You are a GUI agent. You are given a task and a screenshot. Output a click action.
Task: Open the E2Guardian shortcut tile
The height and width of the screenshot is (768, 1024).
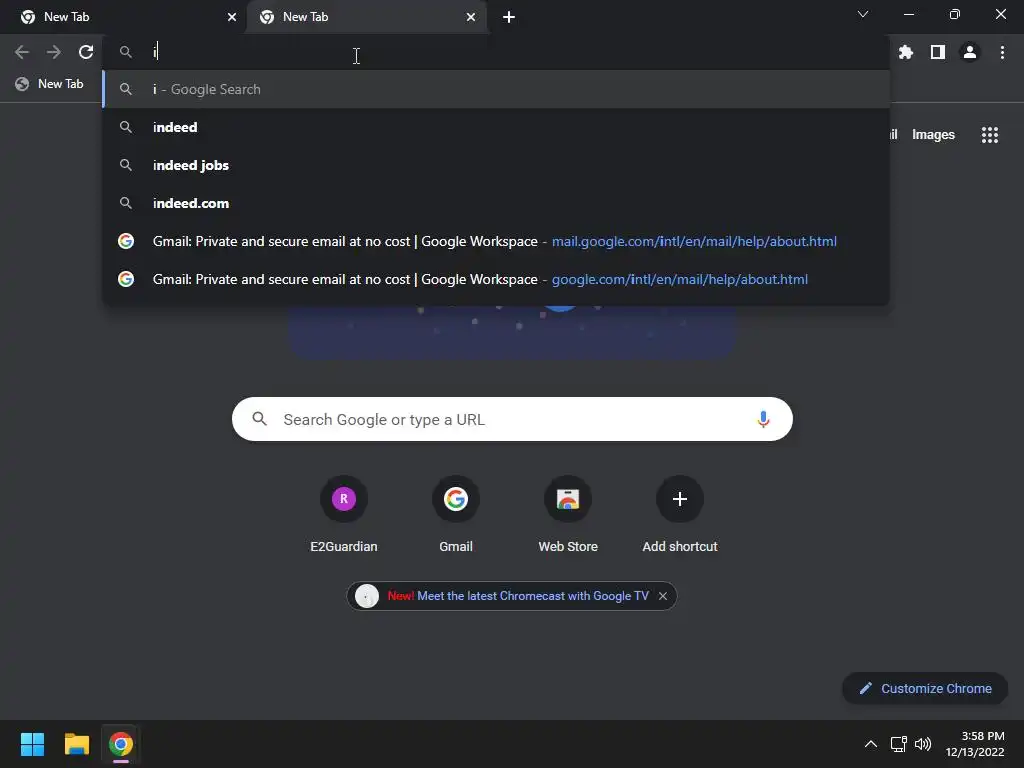[344, 515]
